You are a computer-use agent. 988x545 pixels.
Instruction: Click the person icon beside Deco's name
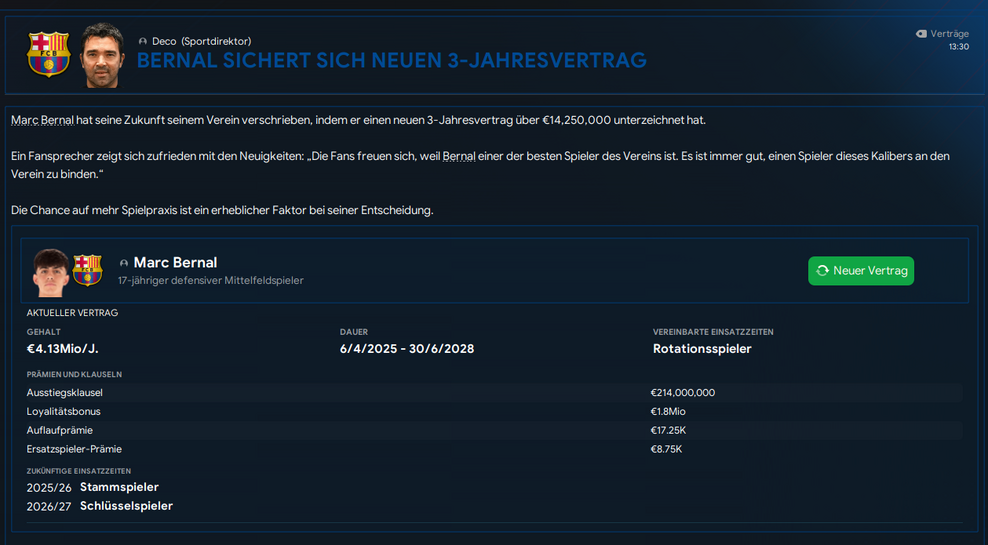pos(143,41)
